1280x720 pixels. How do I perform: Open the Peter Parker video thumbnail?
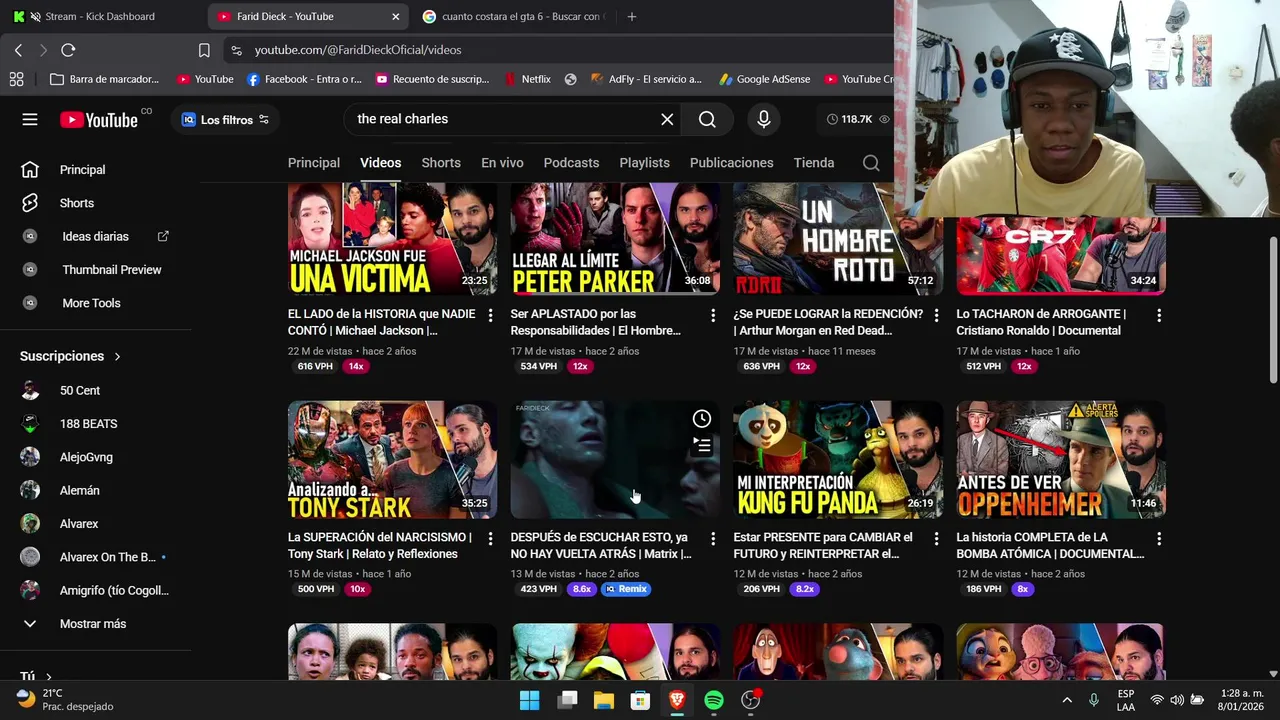click(x=615, y=238)
